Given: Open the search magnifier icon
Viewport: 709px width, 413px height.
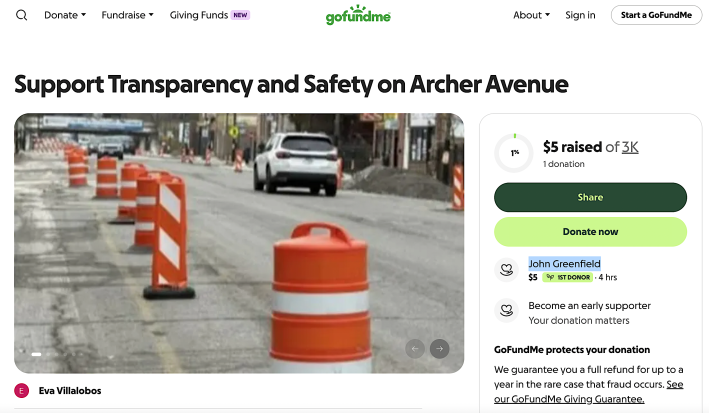Looking at the screenshot, I should pos(21,15).
